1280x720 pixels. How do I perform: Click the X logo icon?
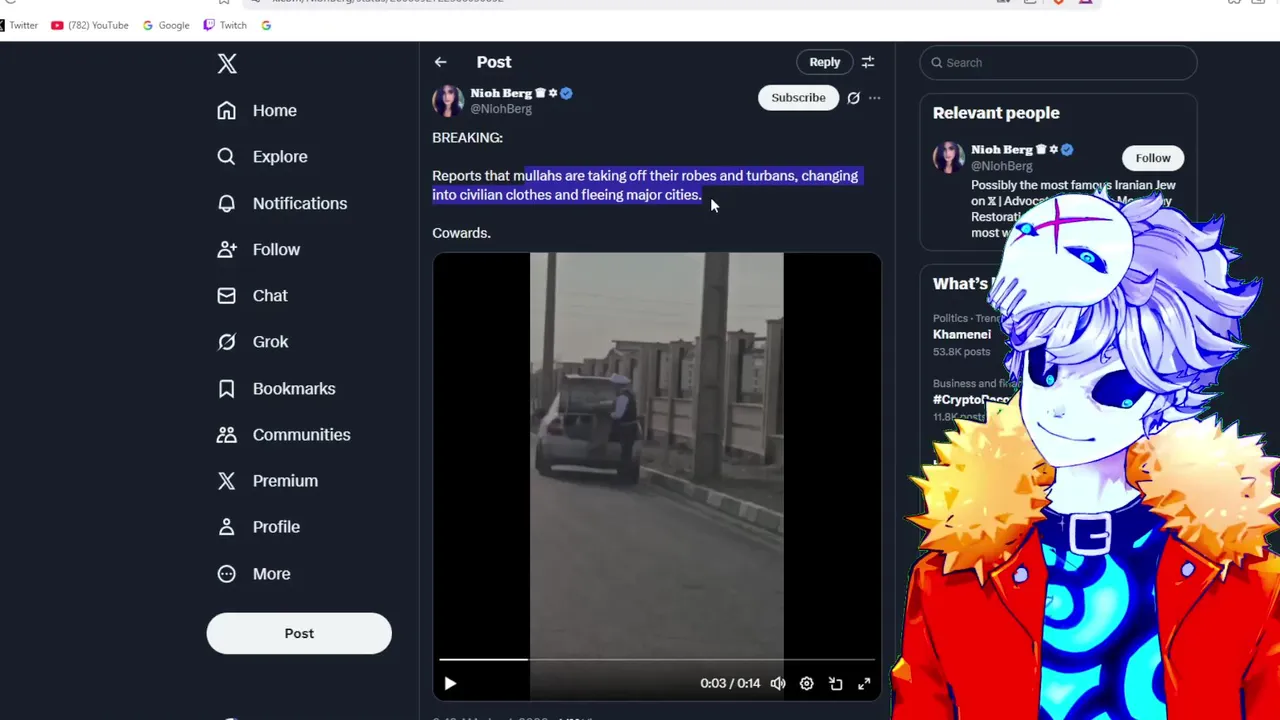click(x=227, y=64)
